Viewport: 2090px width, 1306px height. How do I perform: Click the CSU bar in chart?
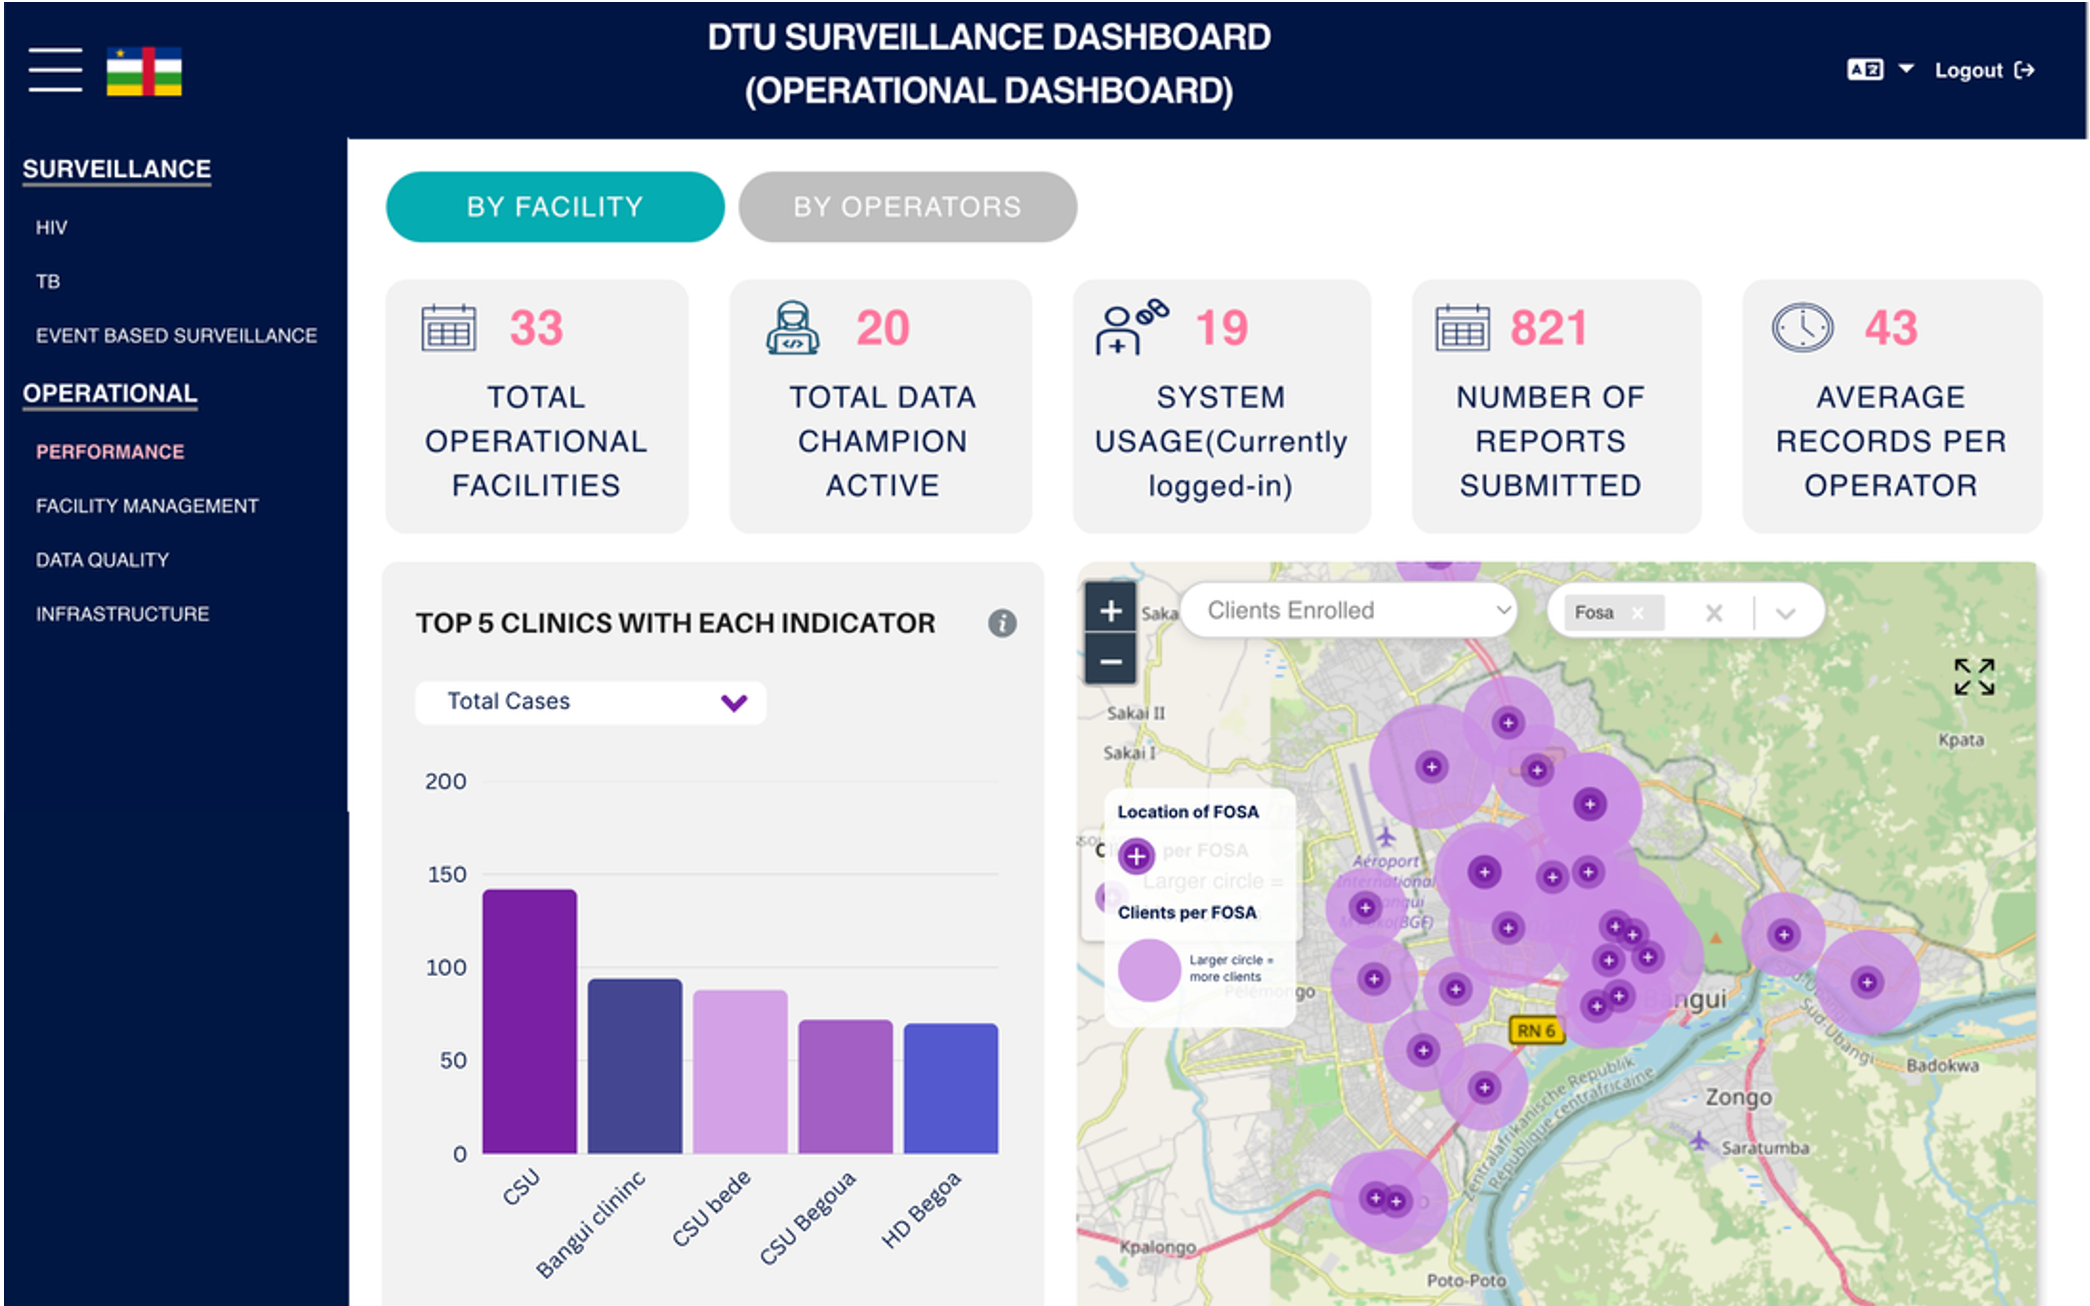[529, 1020]
